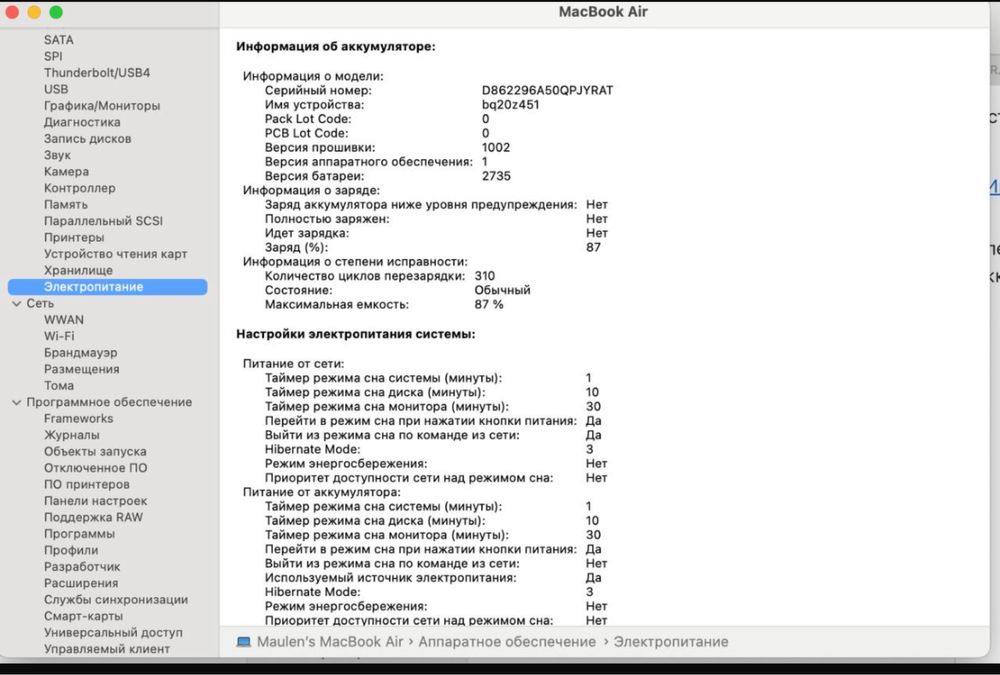Collapse the Программное обеспечение section chevron
The image size is (1000, 675).
tap(17, 403)
